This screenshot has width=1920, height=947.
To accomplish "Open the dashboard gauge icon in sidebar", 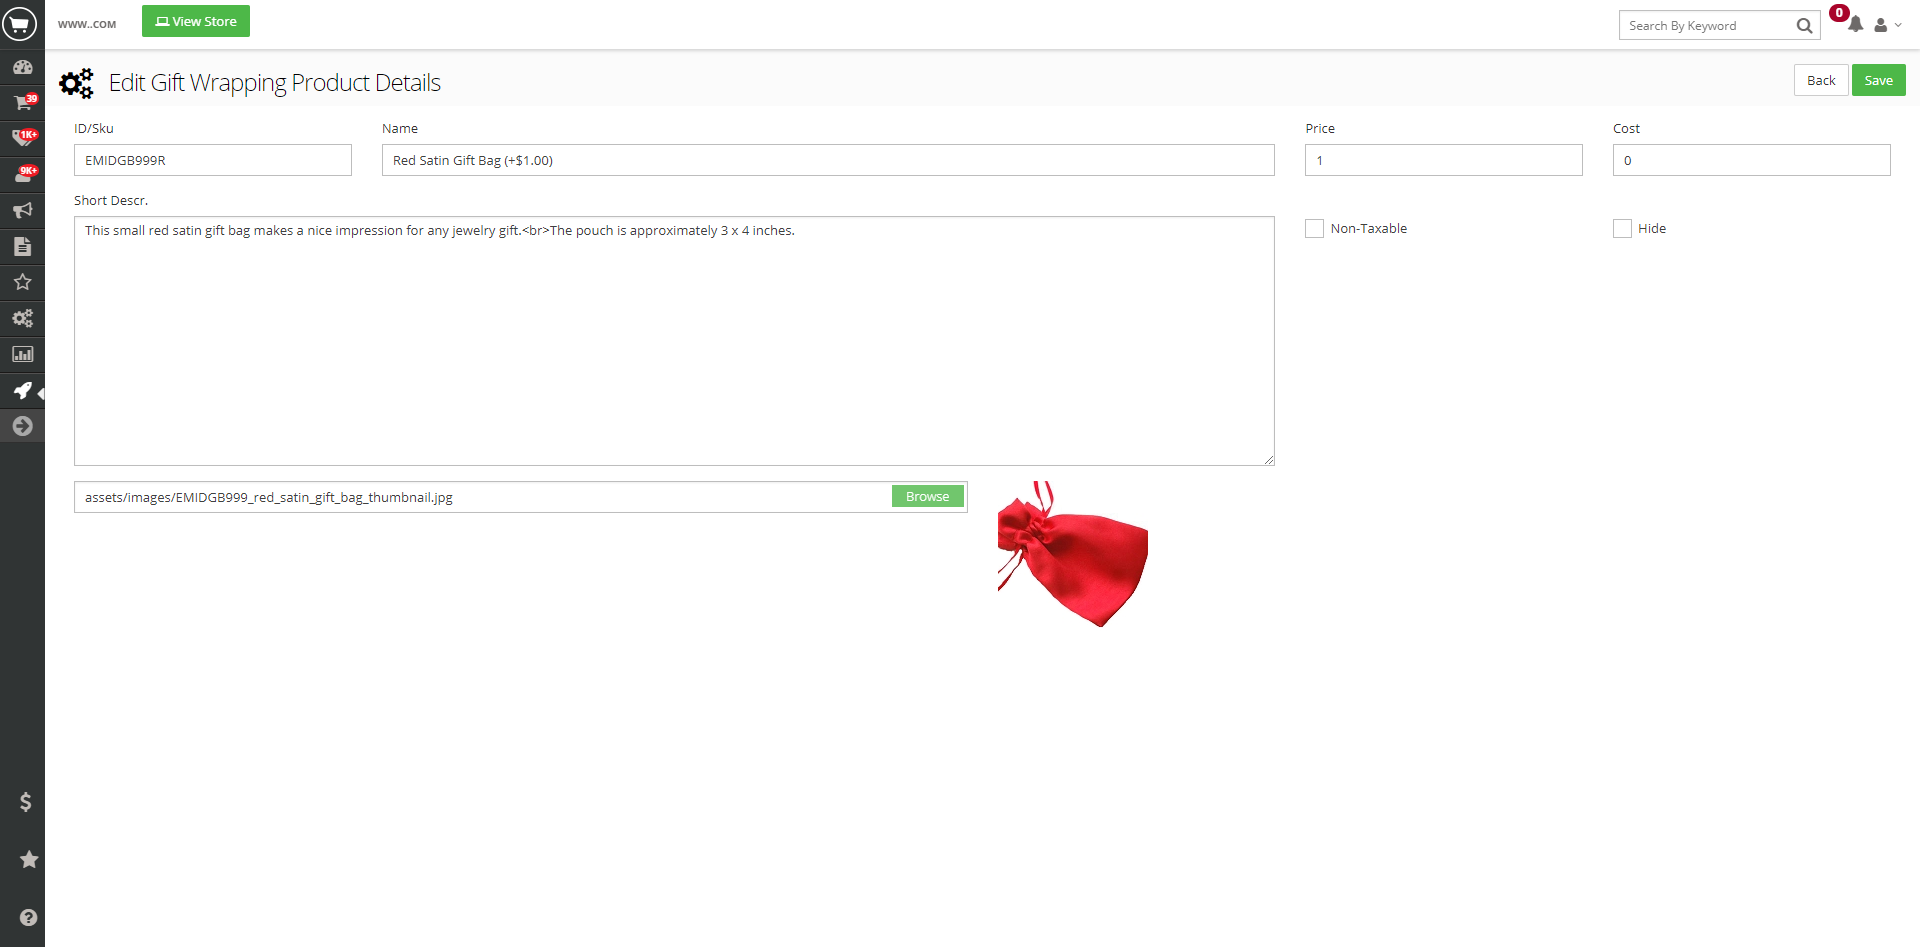I will tap(22, 67).
